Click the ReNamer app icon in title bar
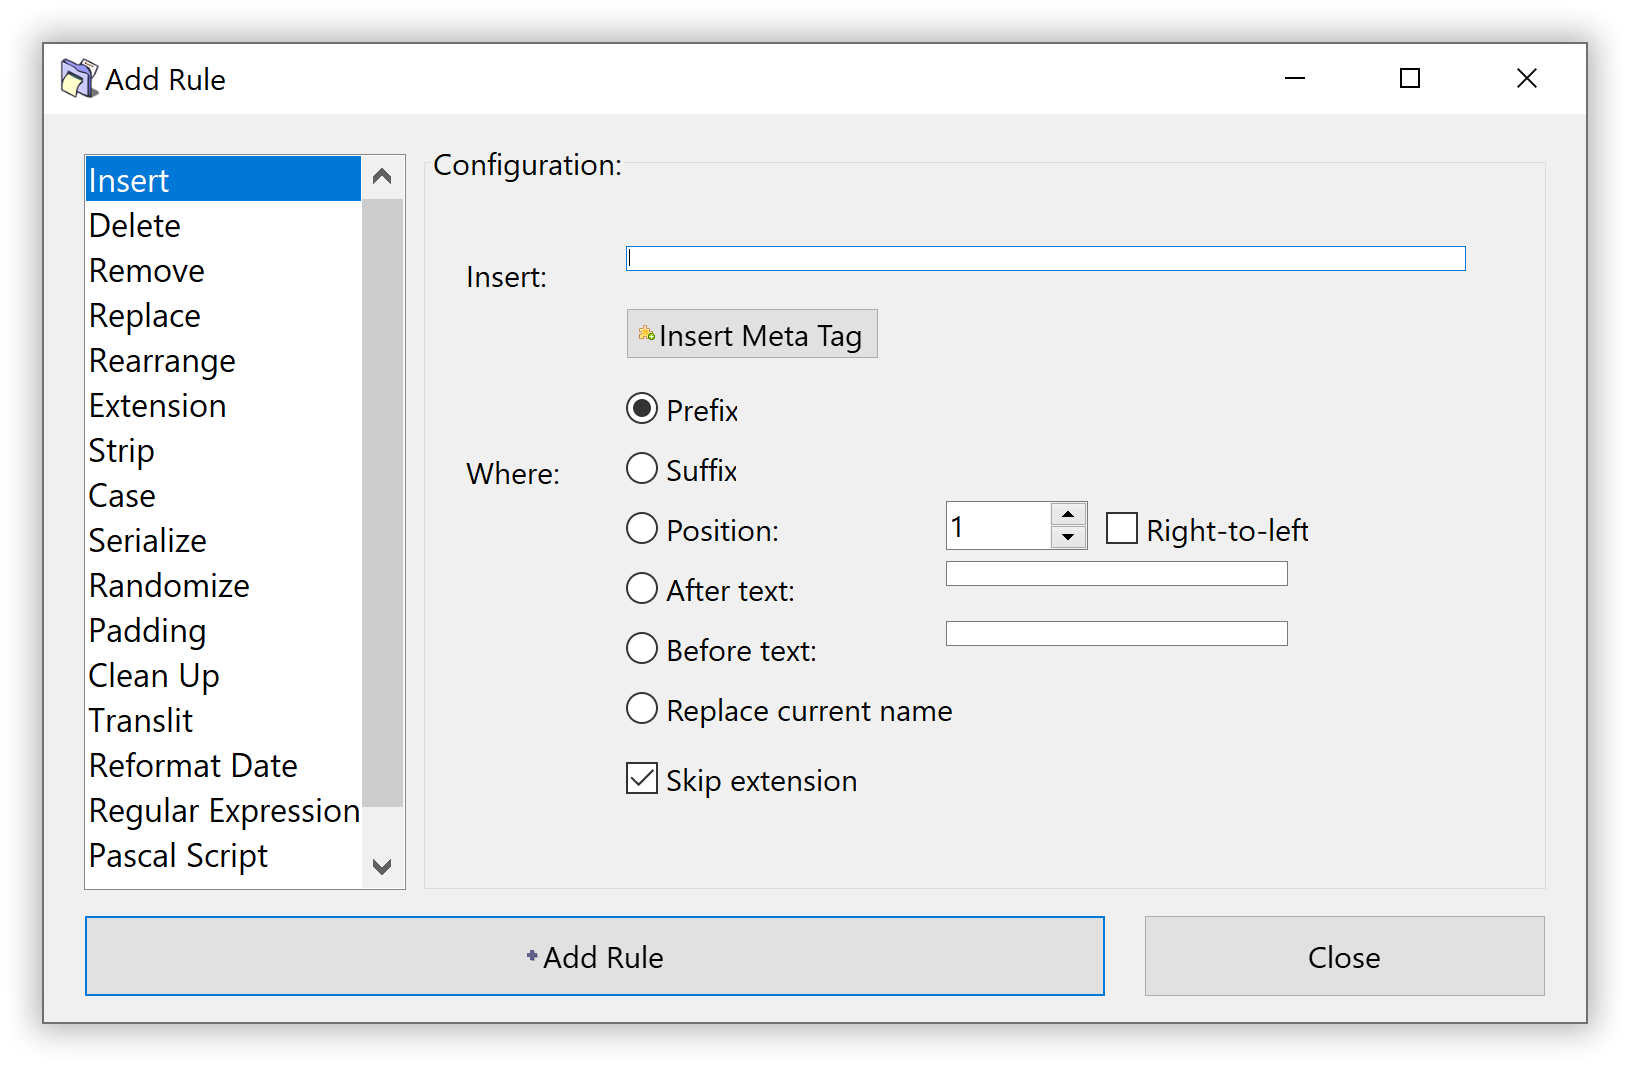1630x1066 pixels. [x=79, y=79]
